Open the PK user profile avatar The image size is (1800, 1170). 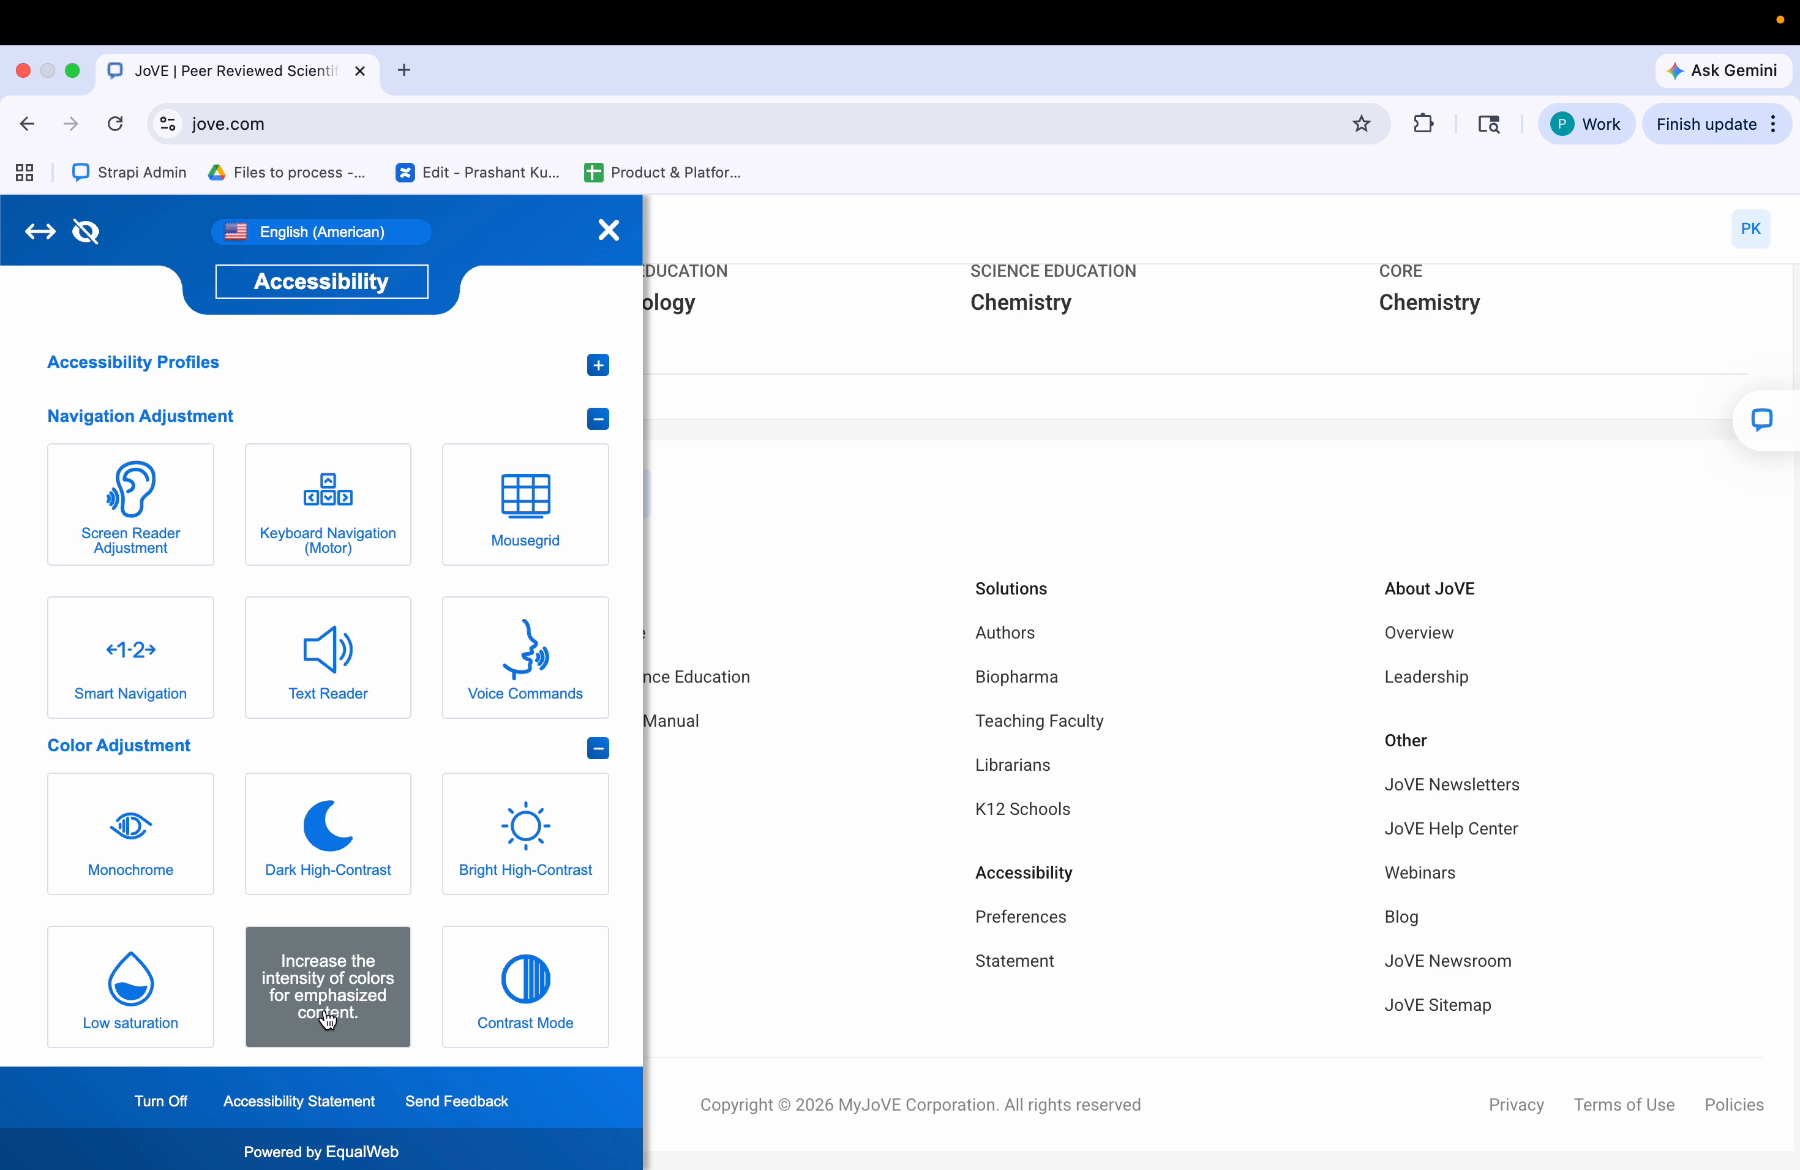pos(1751,229)
